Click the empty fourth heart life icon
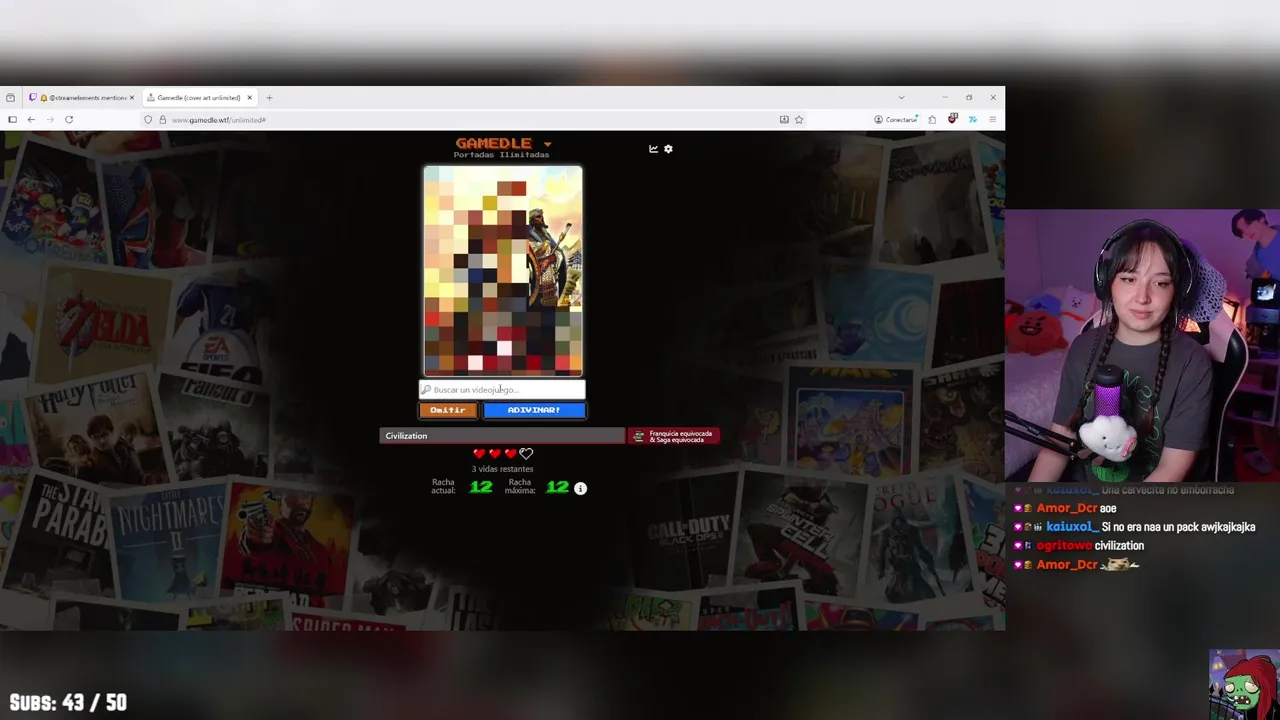The height and width of the screenshot is (720, 1280). pos(526,454)
